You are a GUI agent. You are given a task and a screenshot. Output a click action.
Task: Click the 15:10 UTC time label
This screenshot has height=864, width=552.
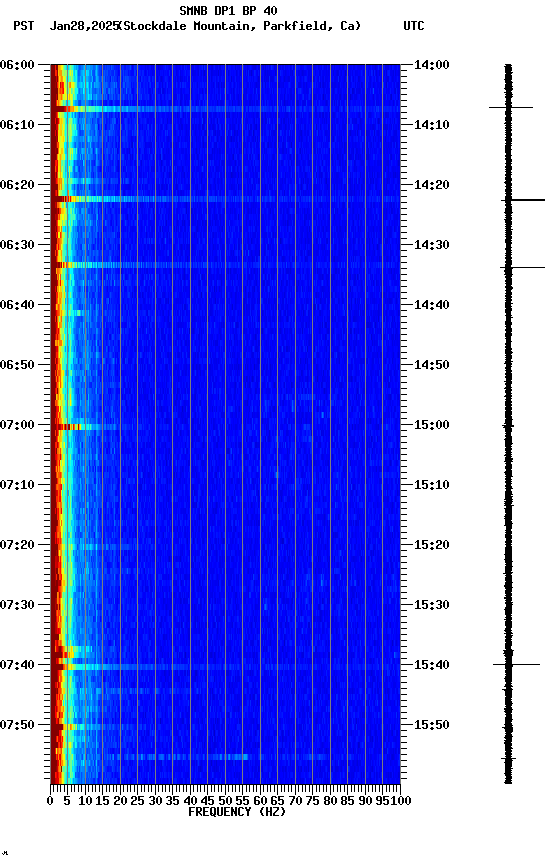pos(432,485)
